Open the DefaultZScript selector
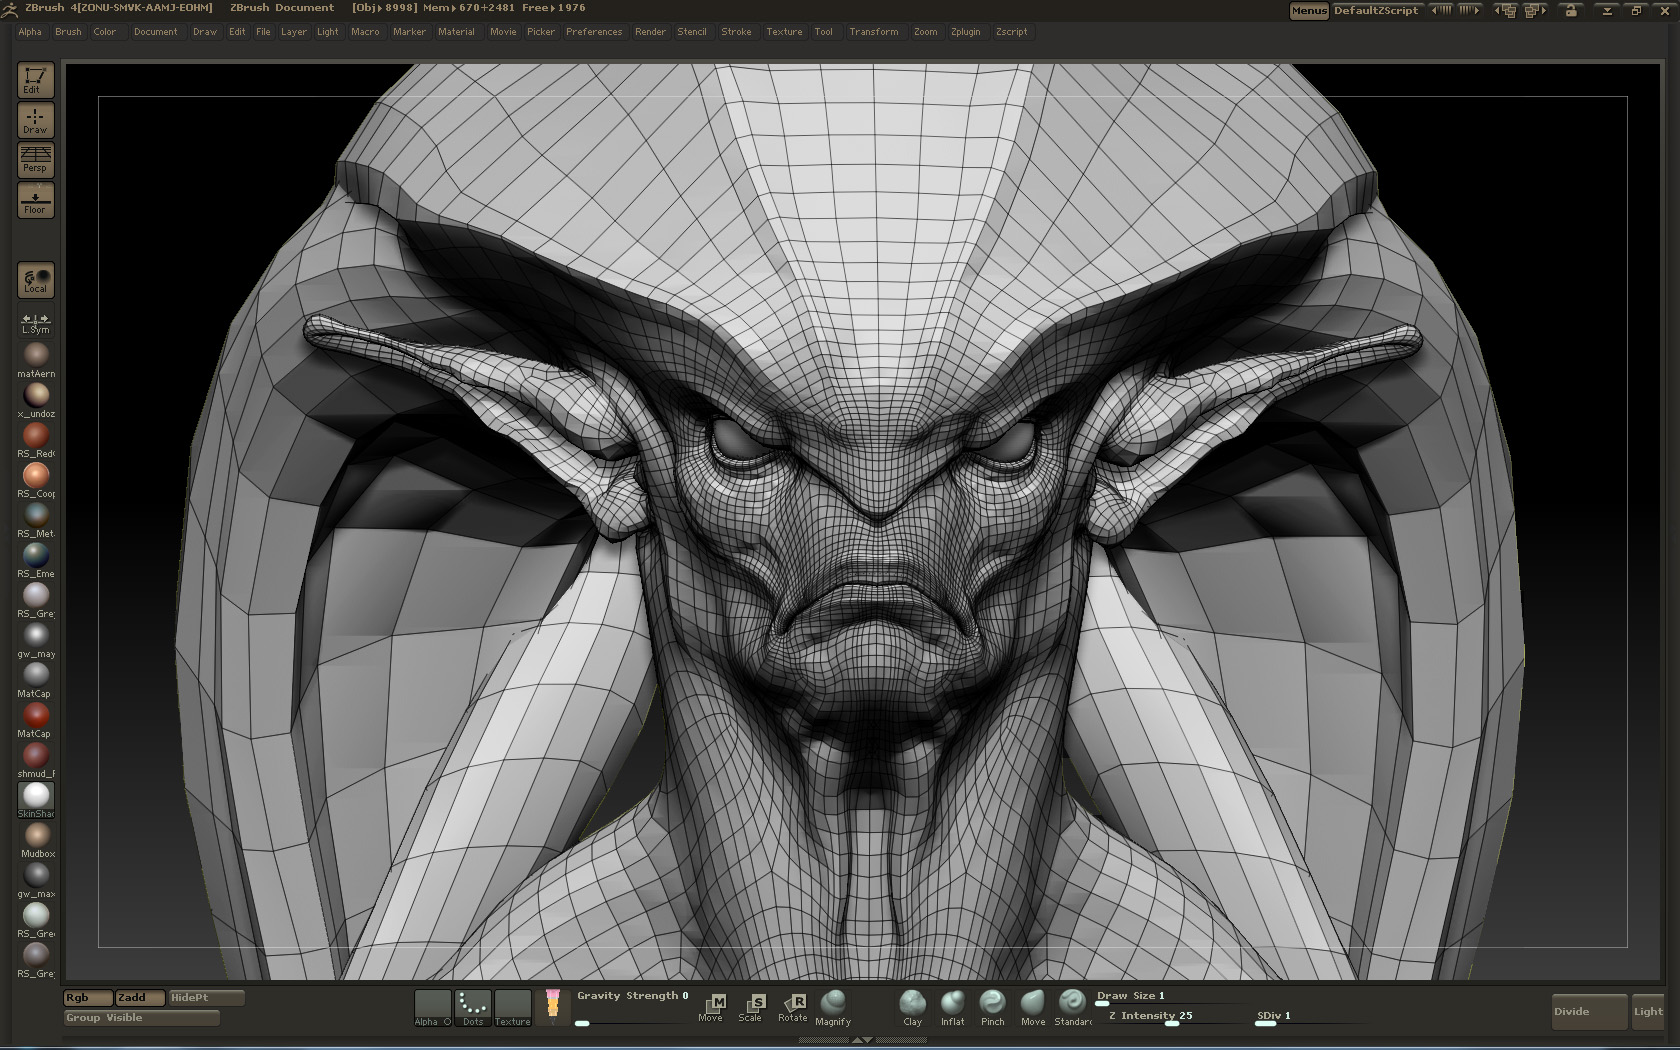The image size is (1680, 1050). (1376, 11)
